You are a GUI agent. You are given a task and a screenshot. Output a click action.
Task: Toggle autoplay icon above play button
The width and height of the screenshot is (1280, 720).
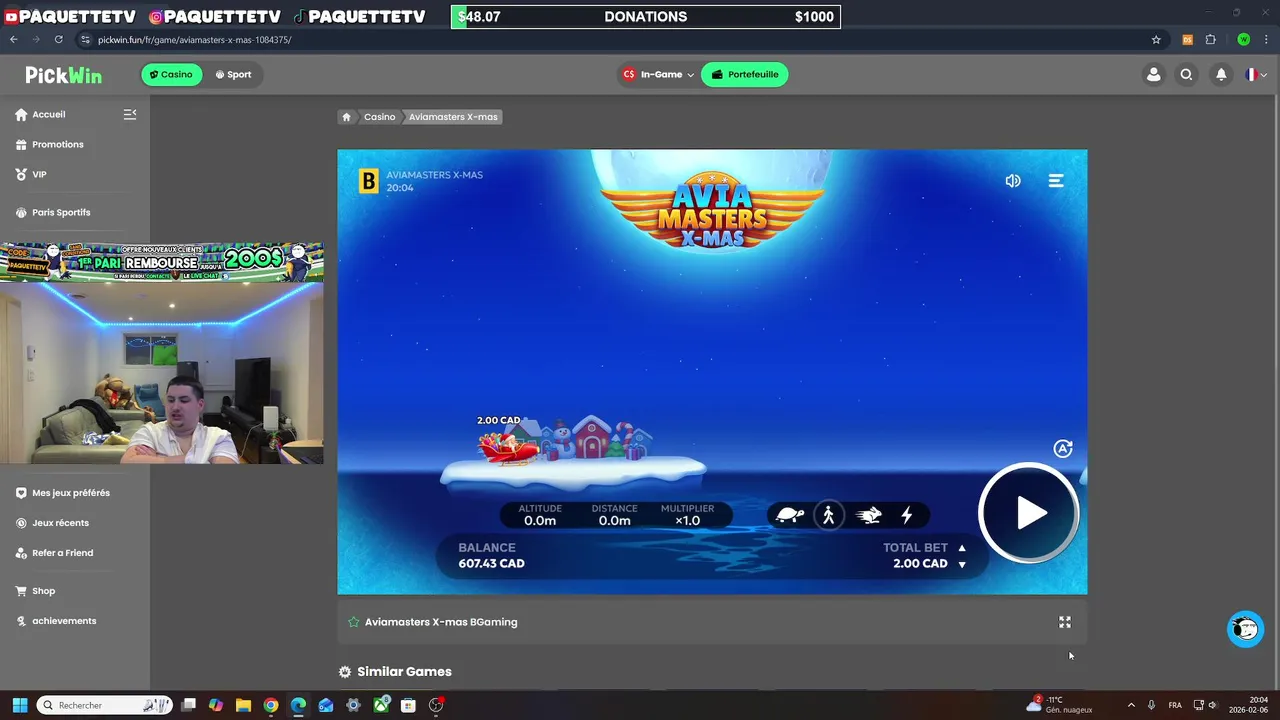(1063, 449)
